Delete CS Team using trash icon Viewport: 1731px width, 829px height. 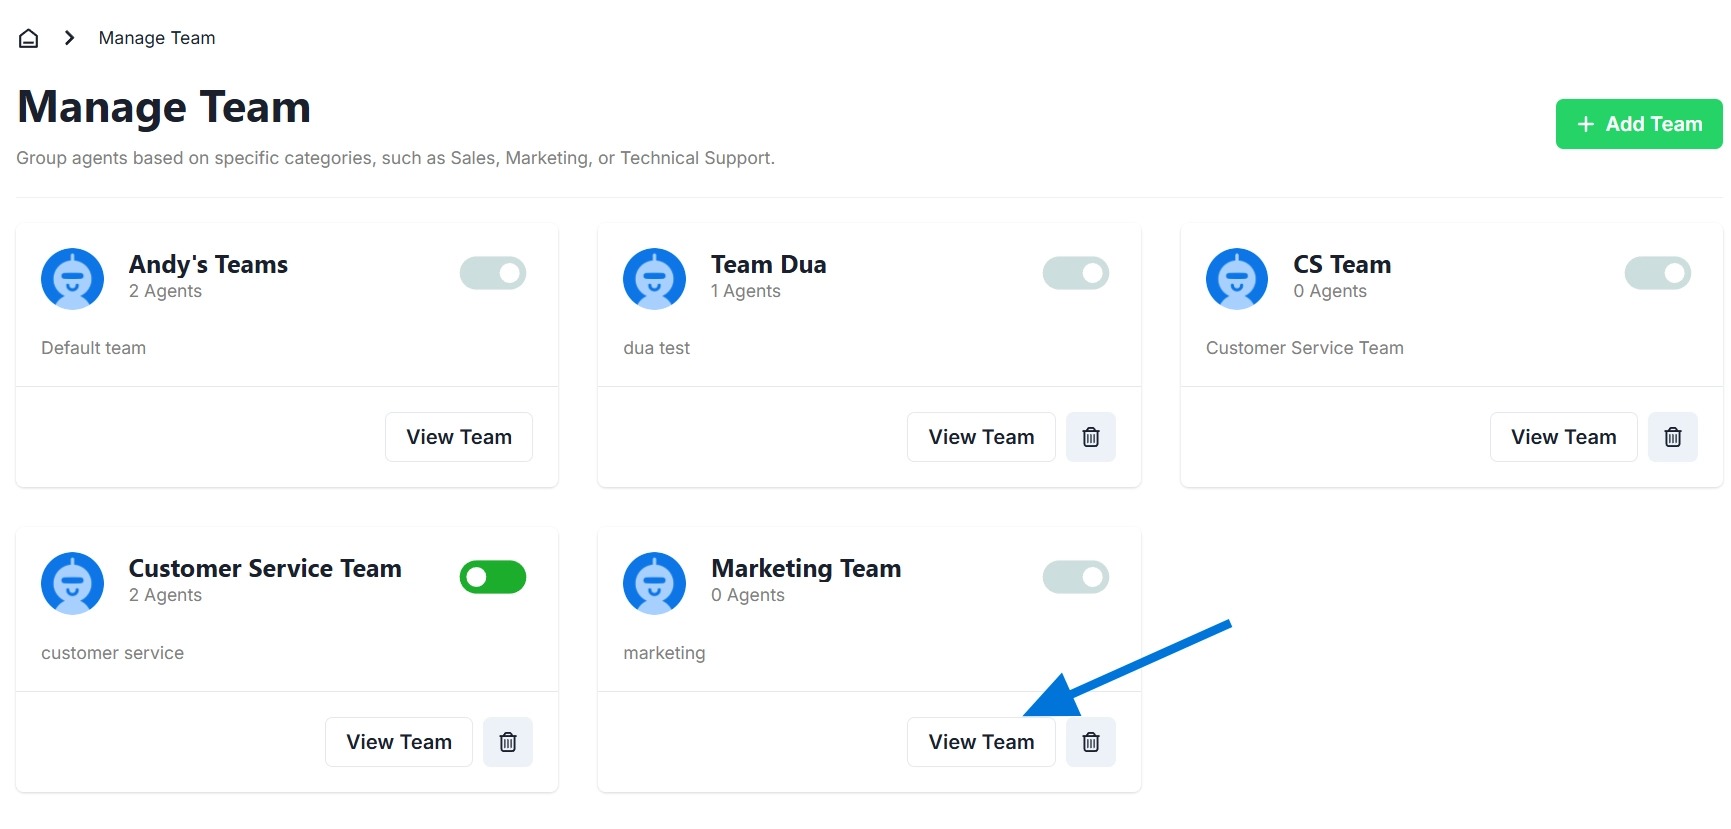coord(1672,437)
